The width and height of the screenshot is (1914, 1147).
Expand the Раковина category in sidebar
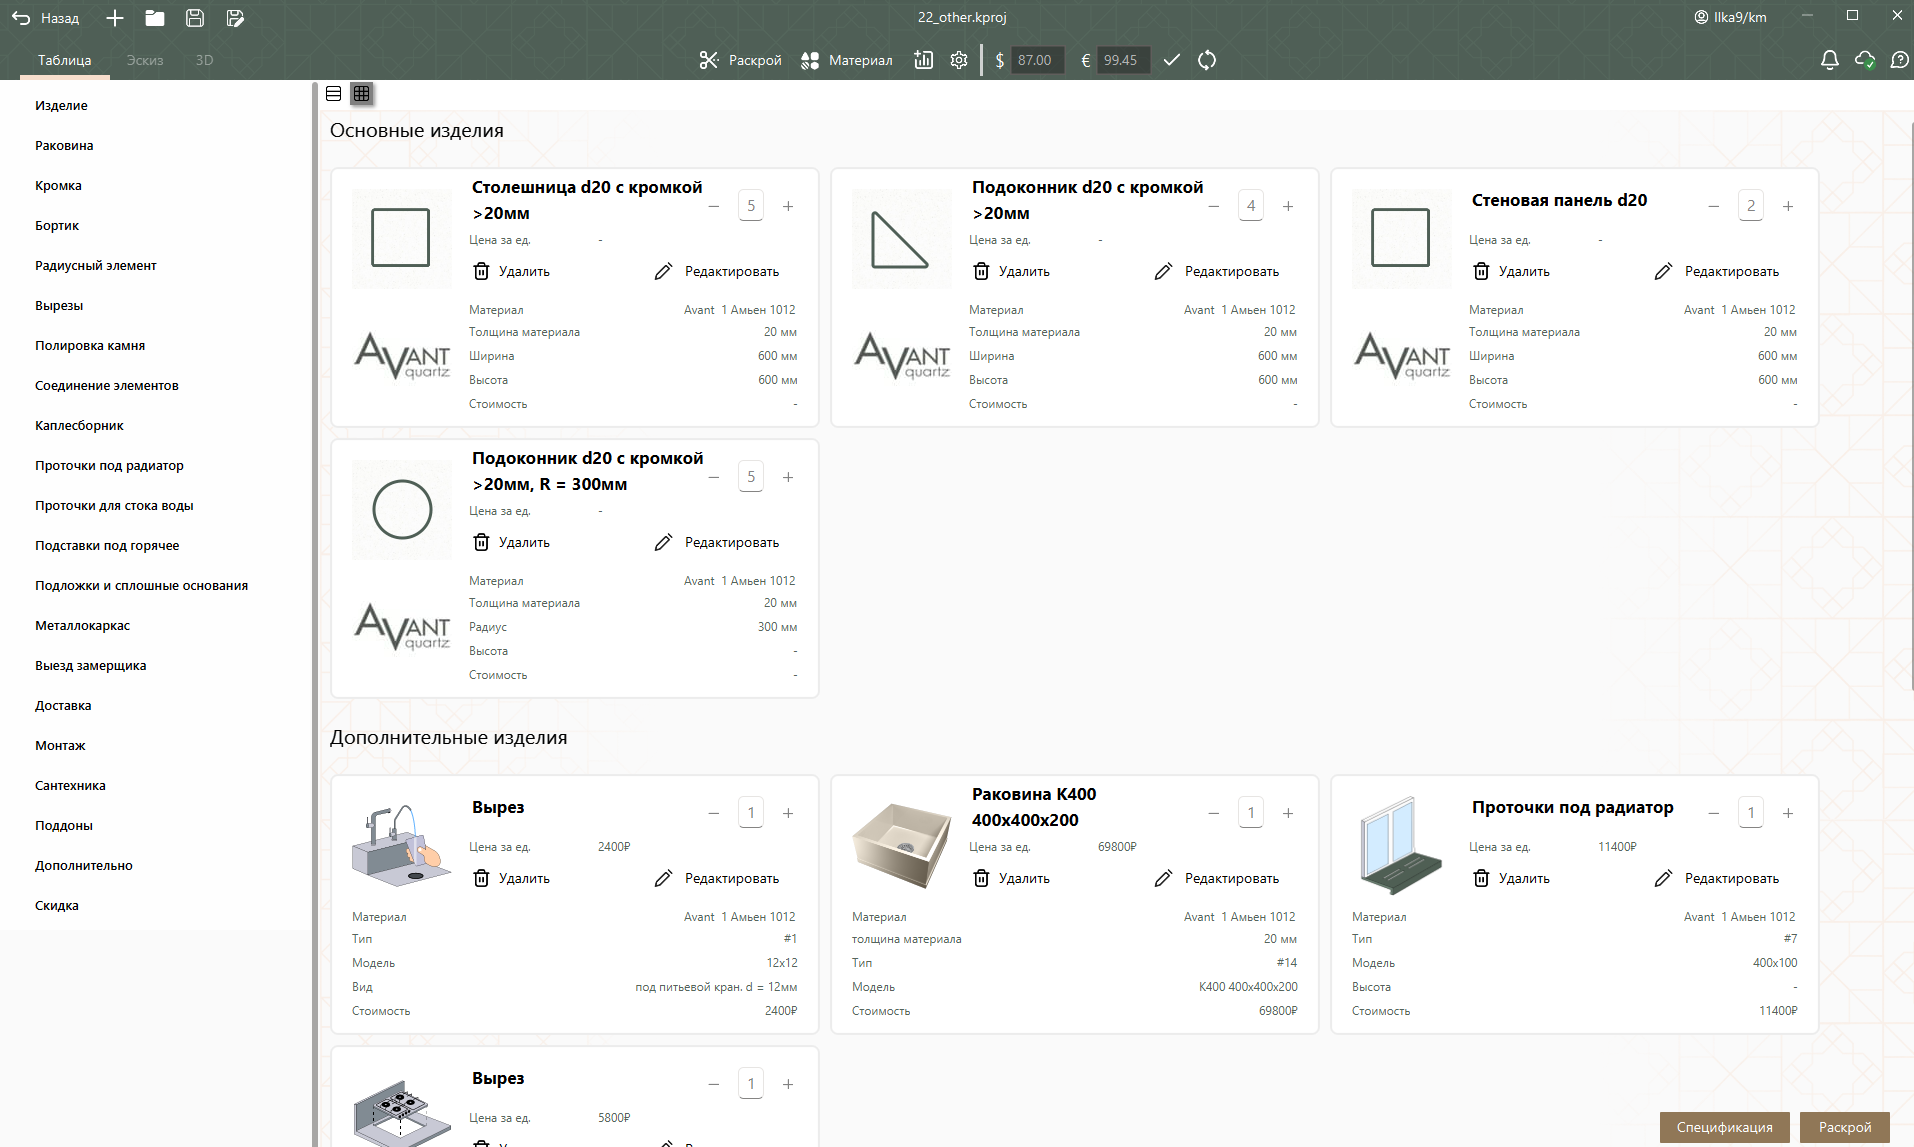(x=64, y=145)
